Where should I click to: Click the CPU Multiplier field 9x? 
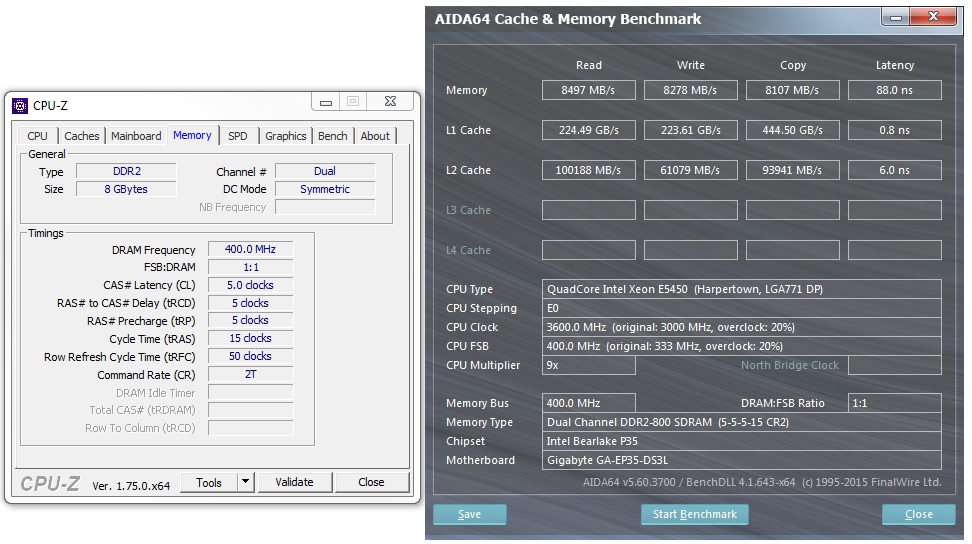588,366
